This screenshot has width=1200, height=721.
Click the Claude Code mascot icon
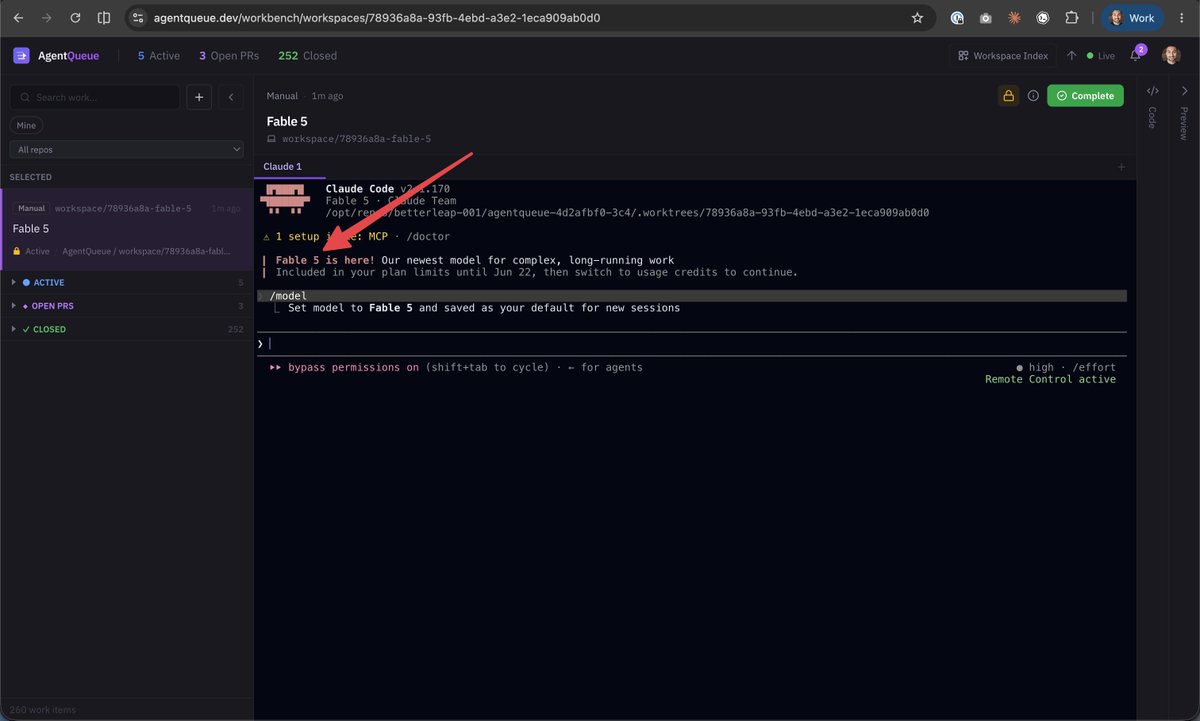coord(286,199)
